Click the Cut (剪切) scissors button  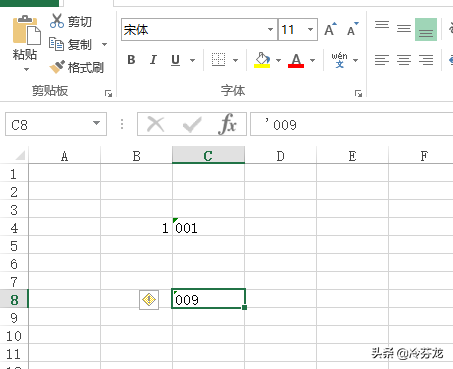(70, 22)
